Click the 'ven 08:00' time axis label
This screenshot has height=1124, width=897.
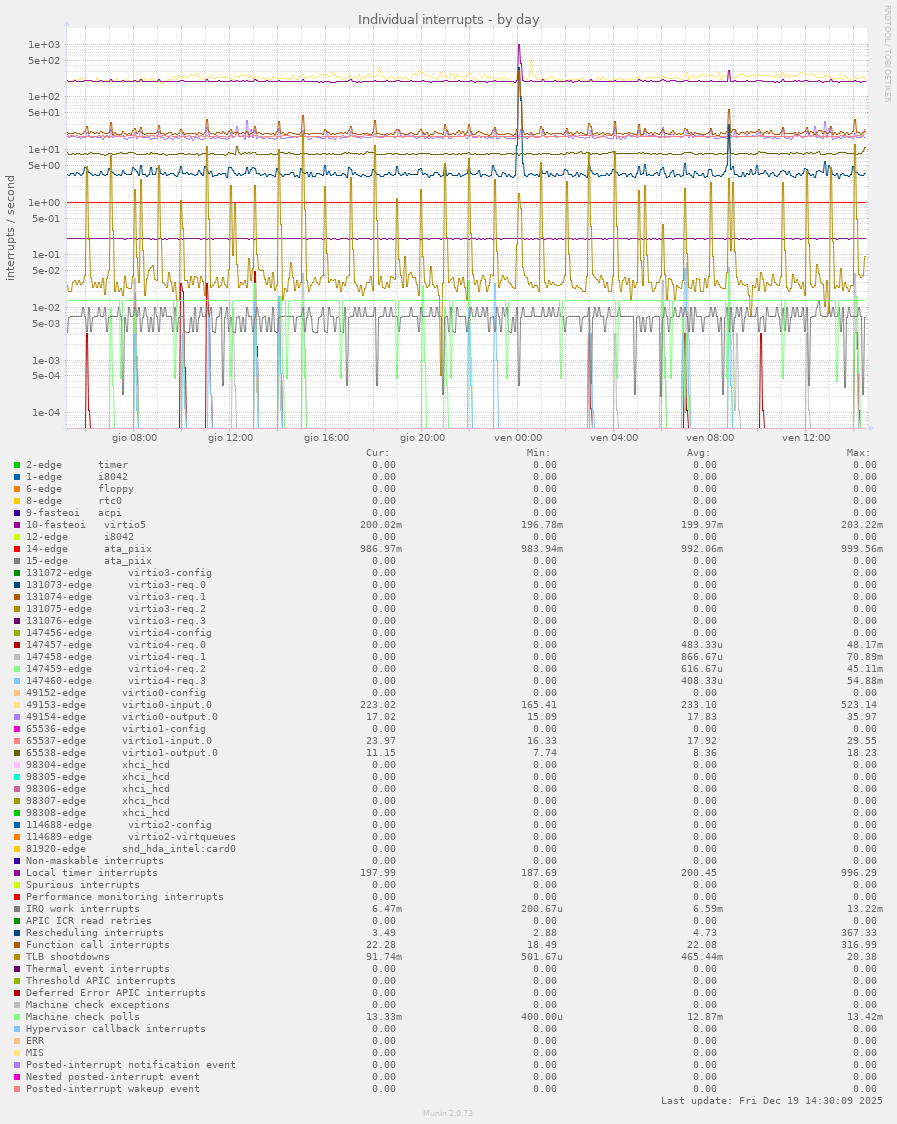click(709, 437)
